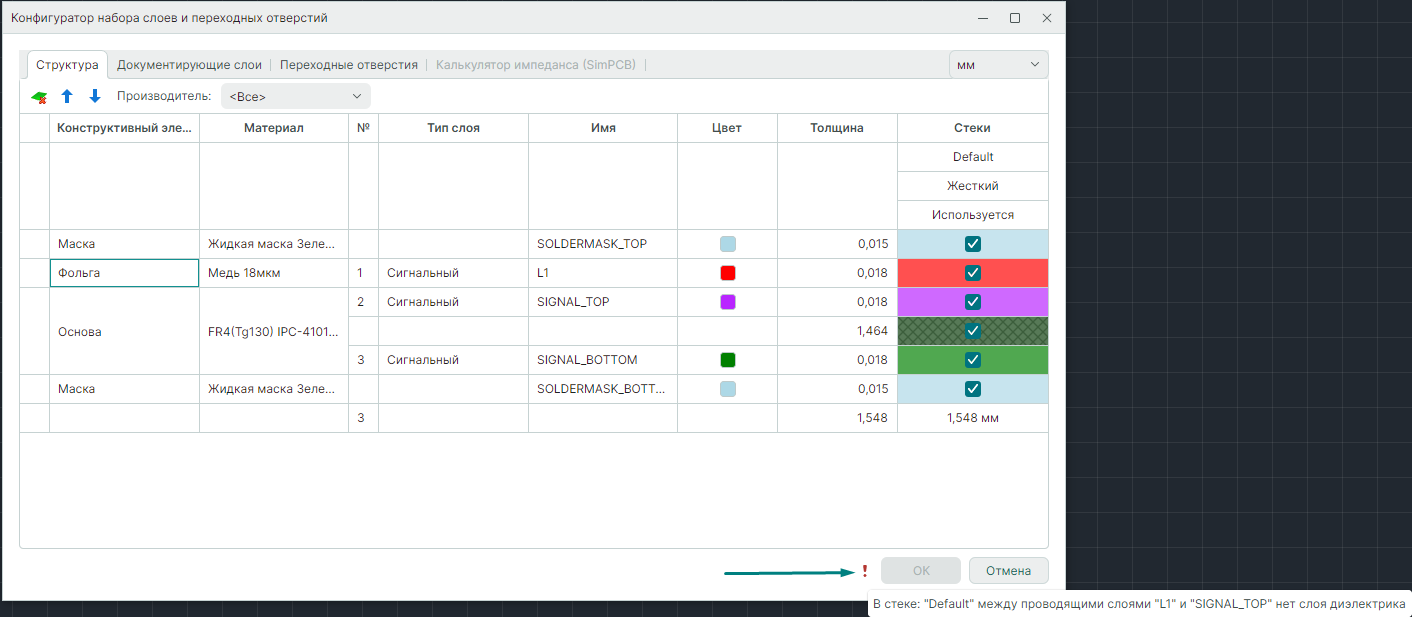Open the мм units dropdown
This screenshot has width=1412, height=617.
tap(998, 65)
